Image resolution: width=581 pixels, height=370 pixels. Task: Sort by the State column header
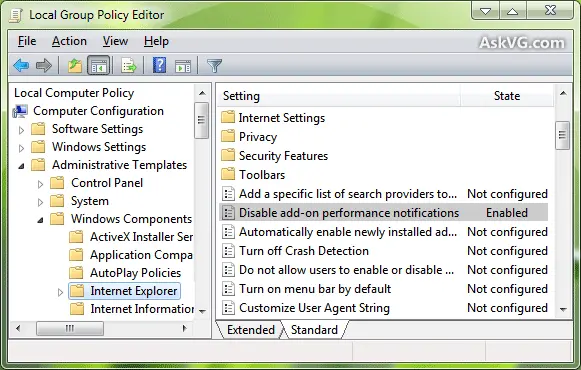(507, 96)
